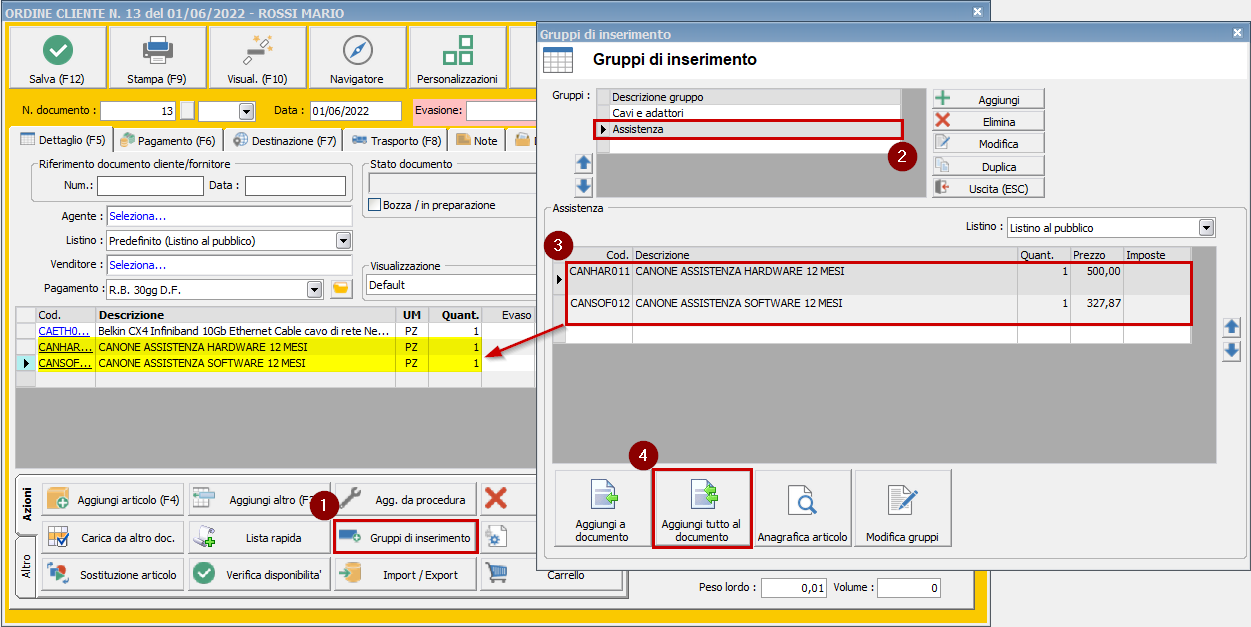Move article row up using right-side arrow
This screenshot has width=1251, height=627.
[x=1232, y=327]
